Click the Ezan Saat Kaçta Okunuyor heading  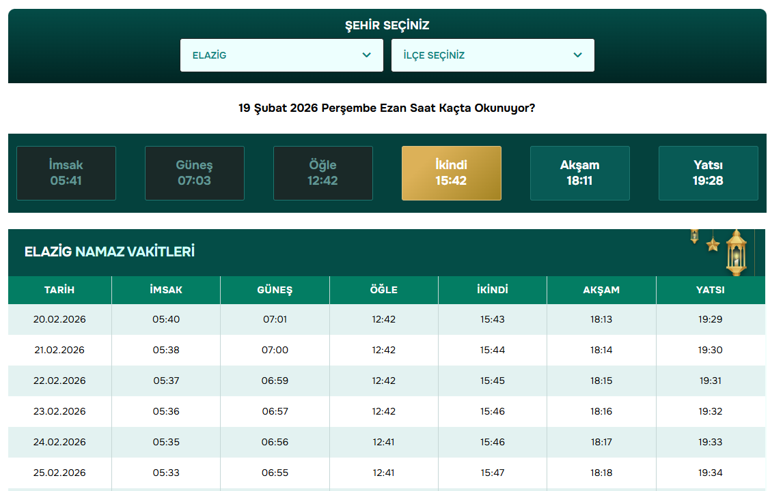tap(386, 108)
